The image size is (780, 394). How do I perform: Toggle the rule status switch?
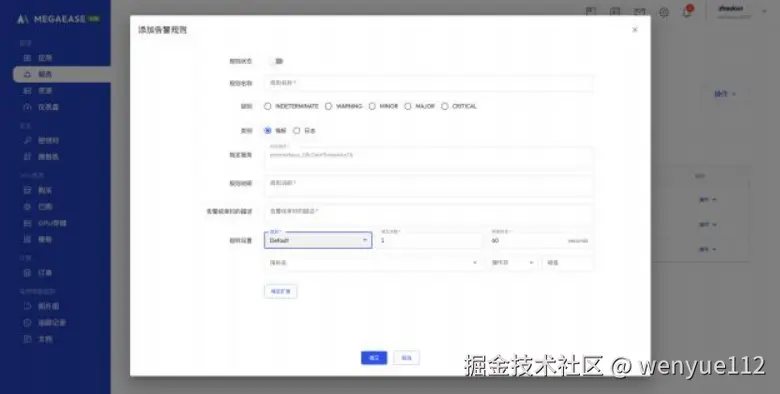coord(278,61)
